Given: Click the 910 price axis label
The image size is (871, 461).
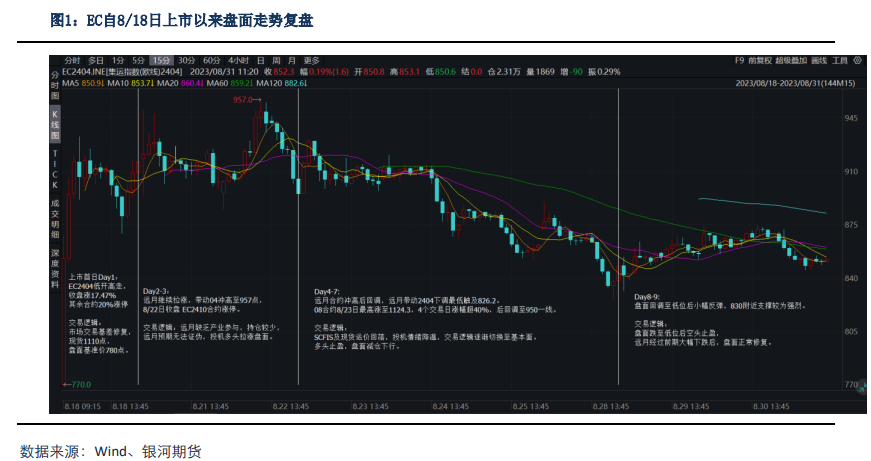Looking at the screenshot, I should click(x=851, y=172).
